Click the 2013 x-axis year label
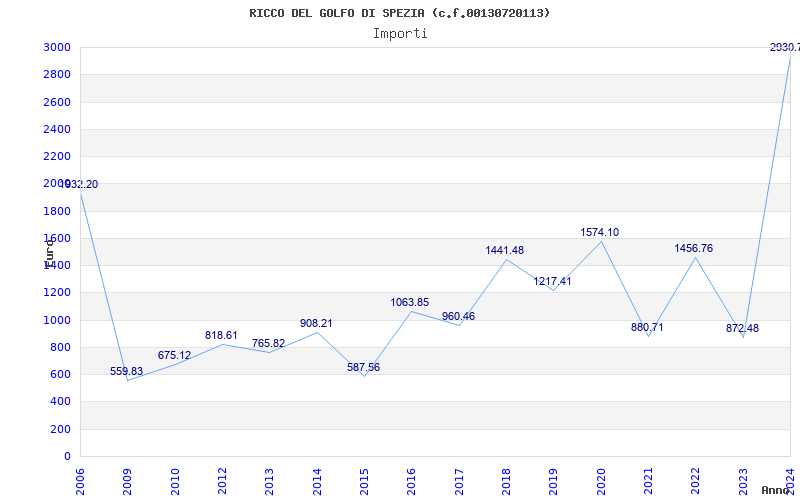This screenshot has height=500, width=800. tap(269, 482)
